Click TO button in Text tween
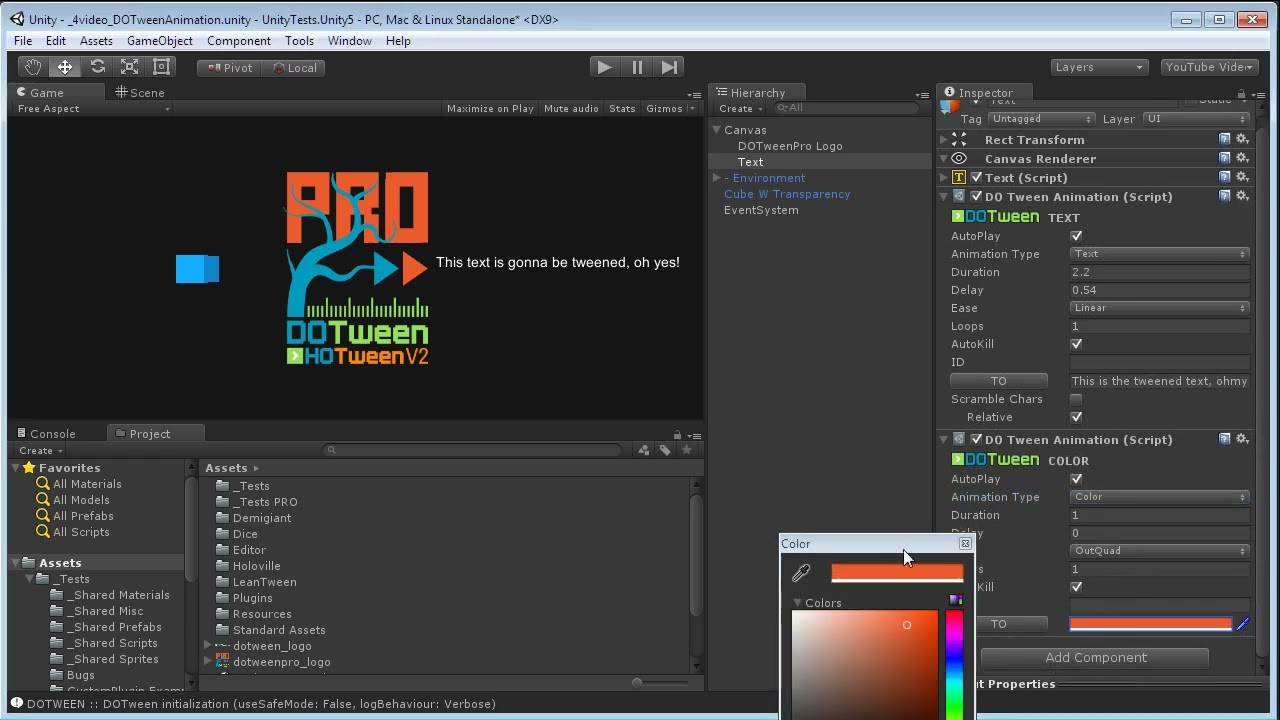 [x=998, y=381]
